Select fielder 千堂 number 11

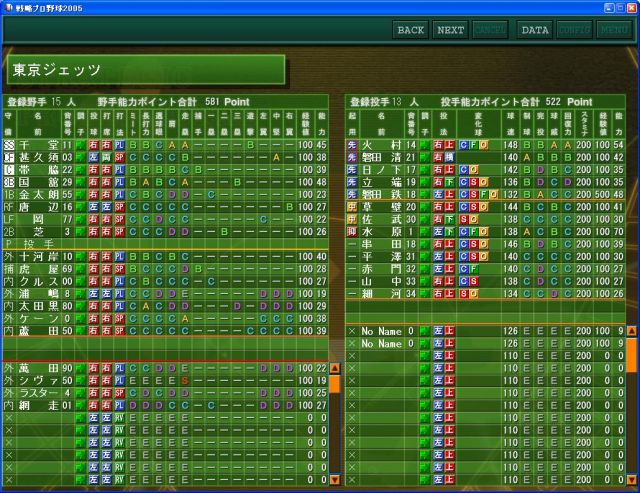[165, 145]
